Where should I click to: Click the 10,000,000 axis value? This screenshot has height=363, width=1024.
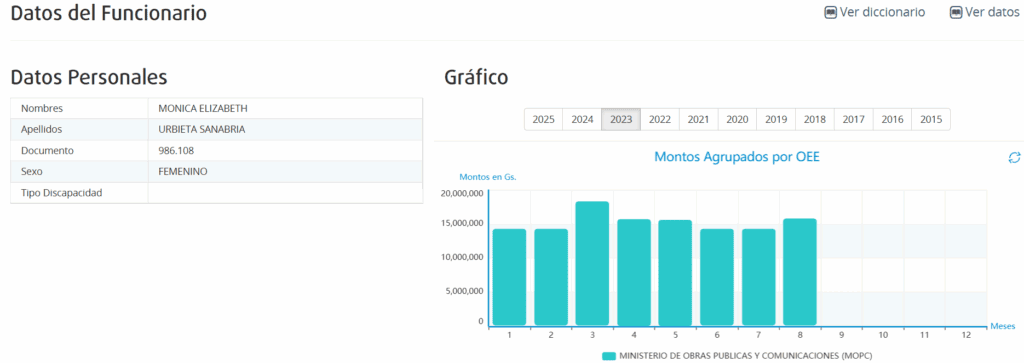pos(462,257)
